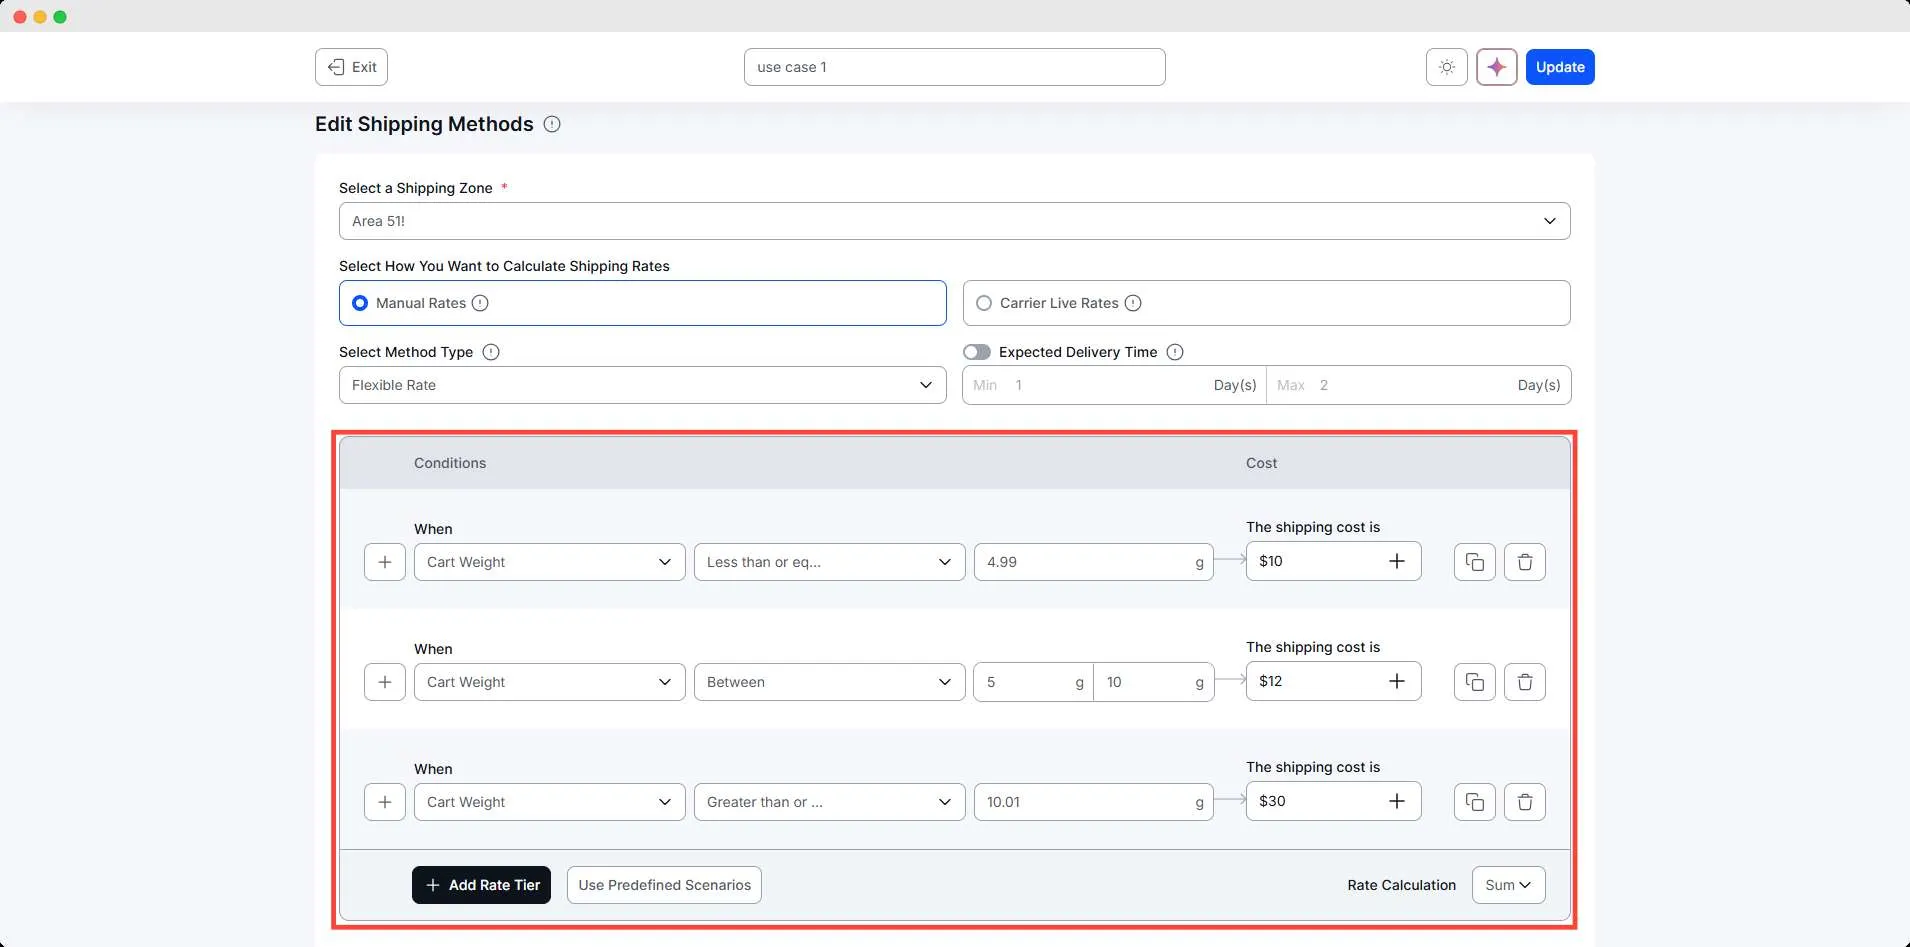Duplicate the first $10 rate tier
This screenshot has height=947, width=1910.
pyautogui.click(x=1473, y=561)
